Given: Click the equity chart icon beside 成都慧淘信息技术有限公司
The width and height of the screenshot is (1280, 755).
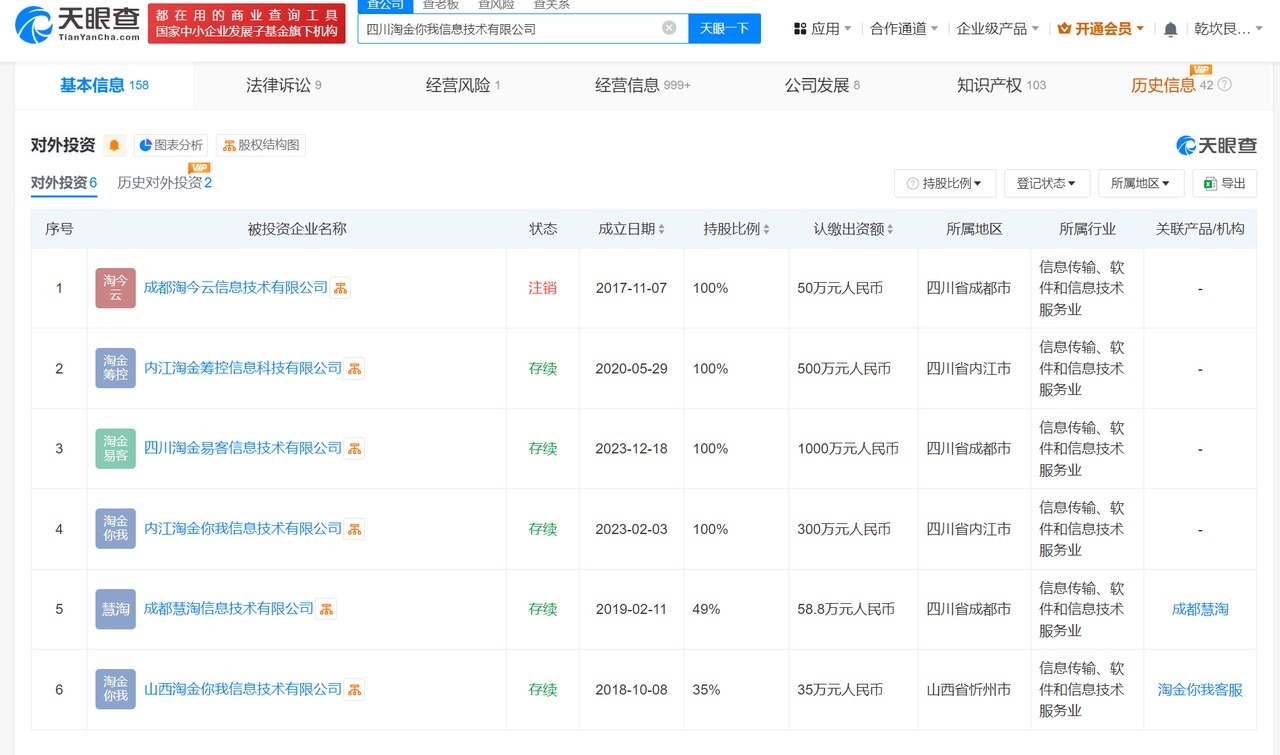Looking at the screenshot, I should coord(327,608).
